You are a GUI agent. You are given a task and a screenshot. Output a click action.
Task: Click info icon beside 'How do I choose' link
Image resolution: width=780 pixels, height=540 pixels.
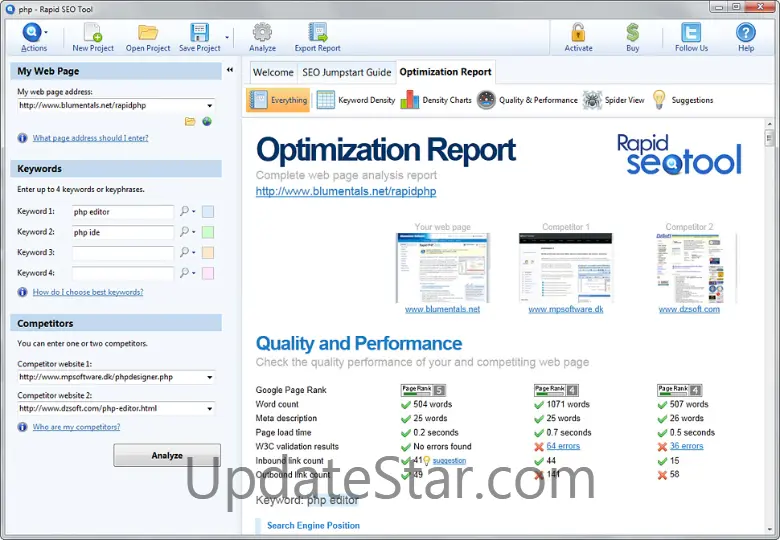22,292
